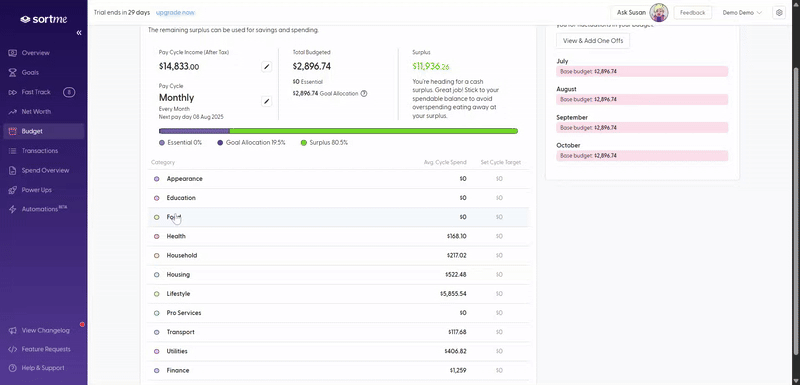Screen dimensions: 800x385
Task: Click the View & Add One Offs button
Action: point(593,41)
